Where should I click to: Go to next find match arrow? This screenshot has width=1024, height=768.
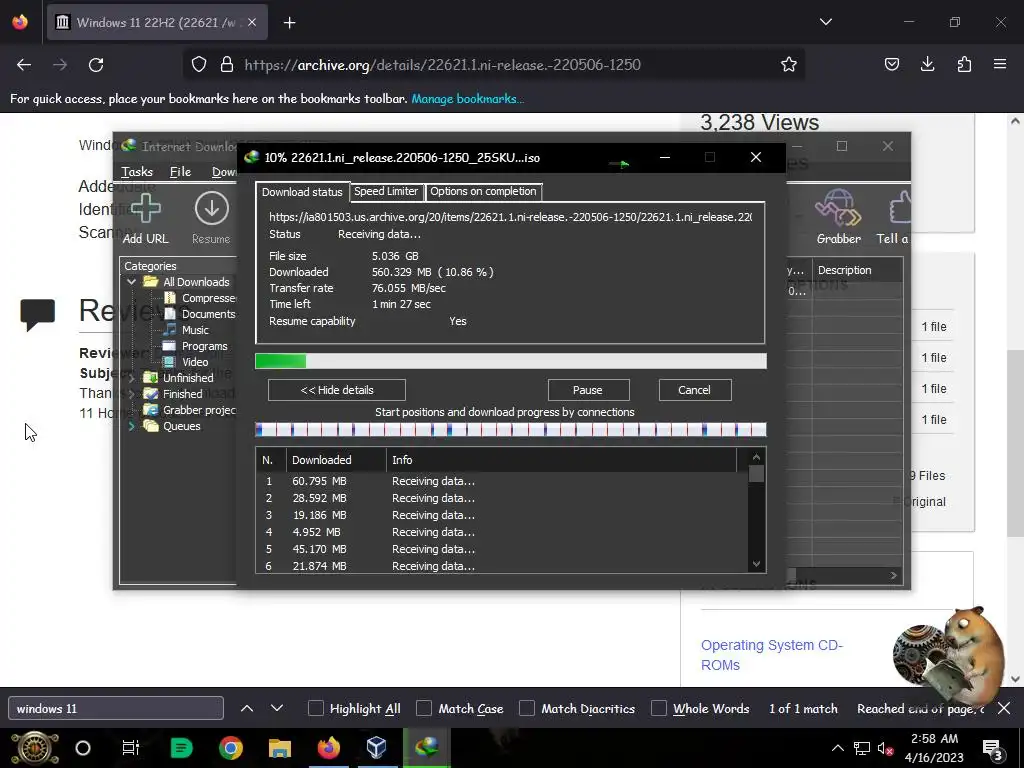point(277,708)
